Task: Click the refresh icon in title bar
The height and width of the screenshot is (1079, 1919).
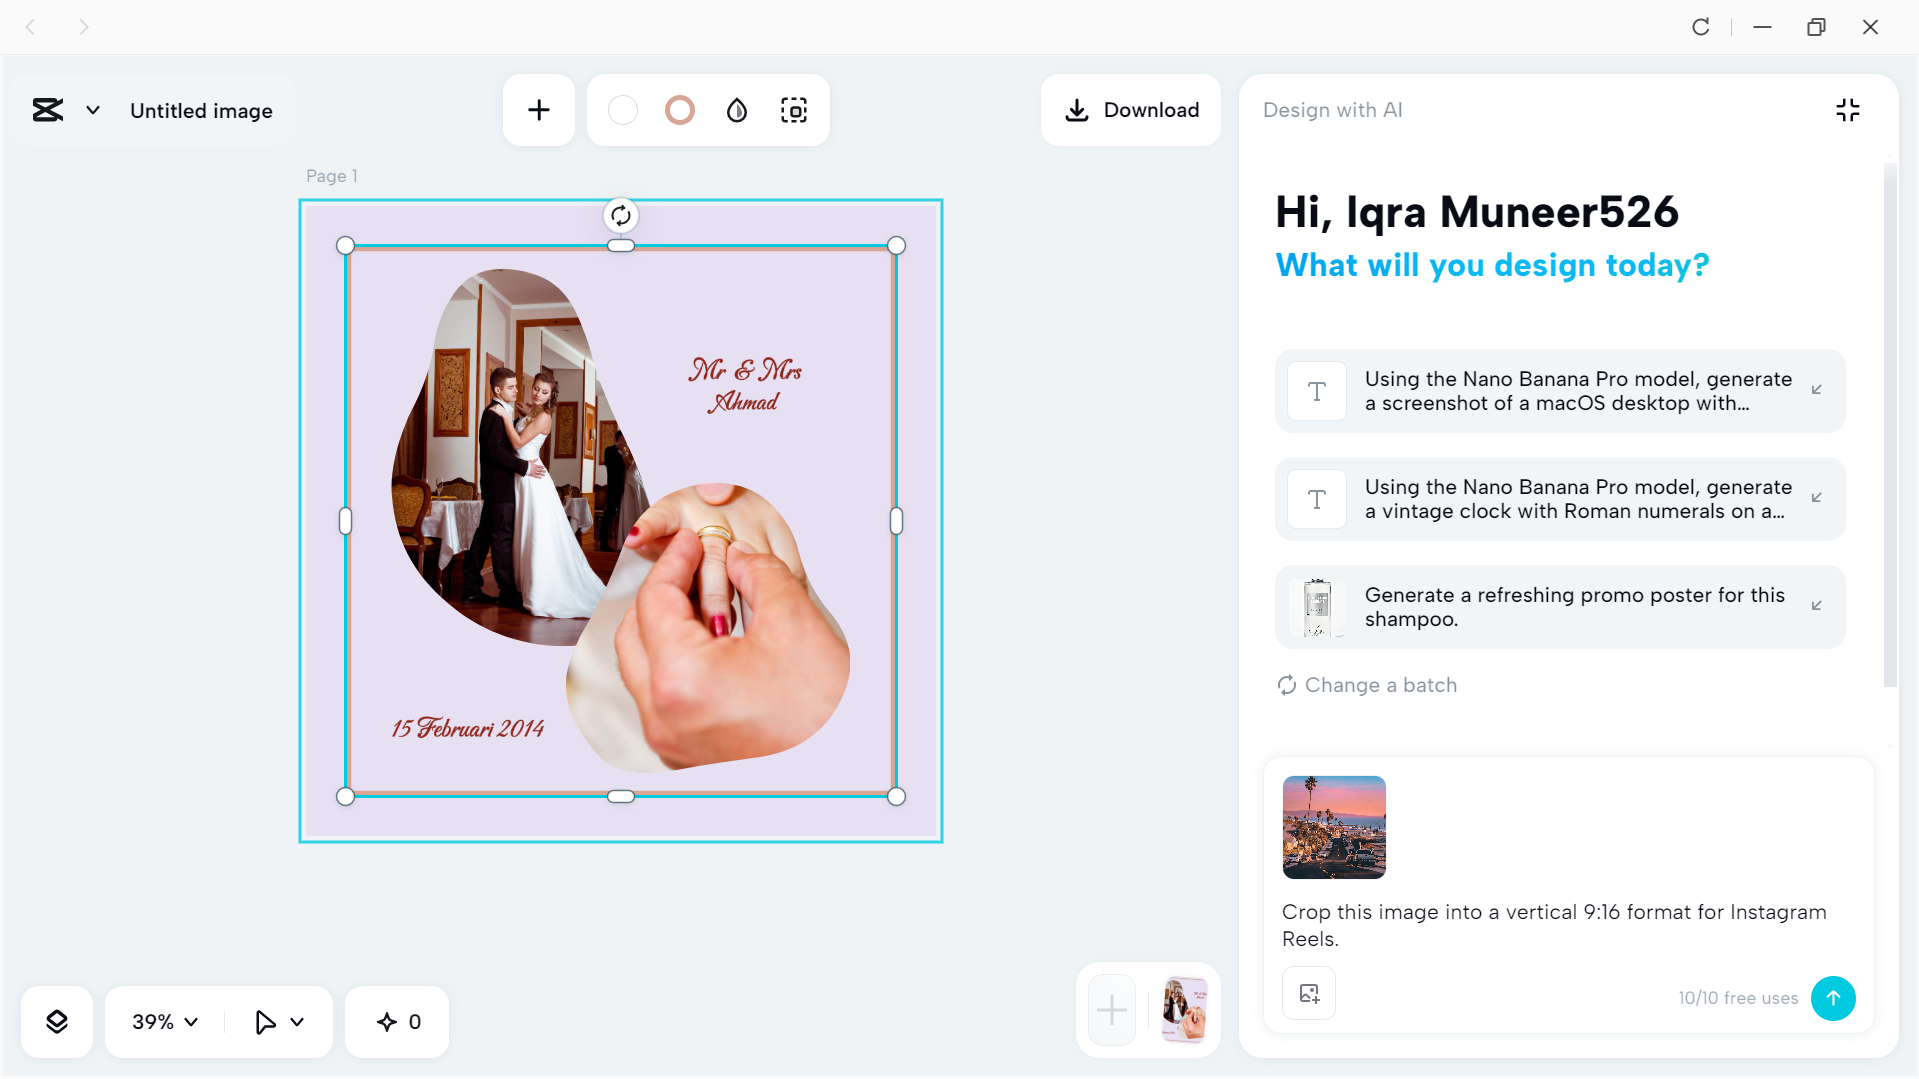Action: point(1700,27)
